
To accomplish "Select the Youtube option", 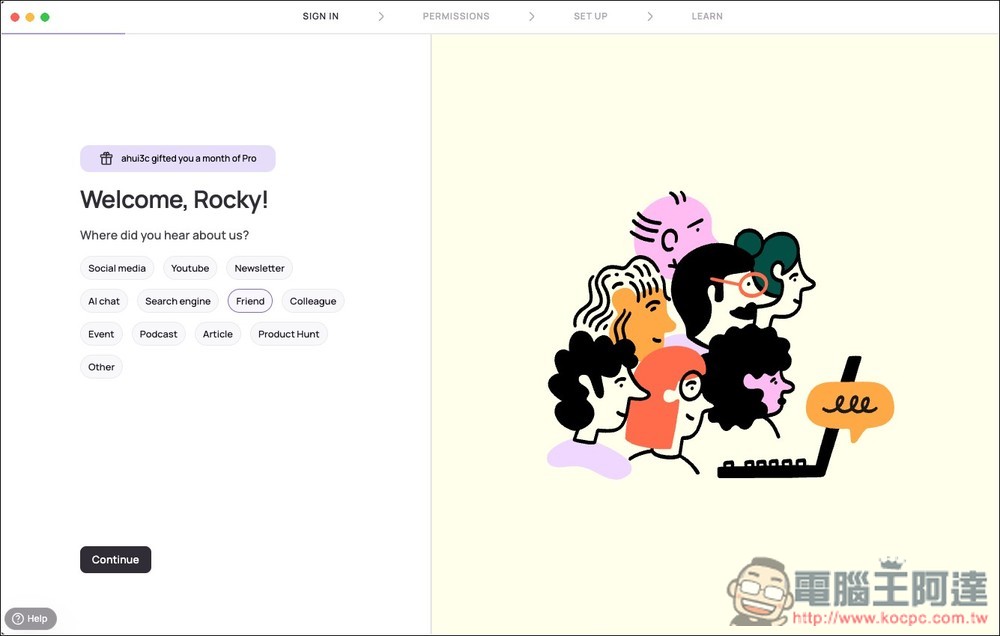I will 190,268.
